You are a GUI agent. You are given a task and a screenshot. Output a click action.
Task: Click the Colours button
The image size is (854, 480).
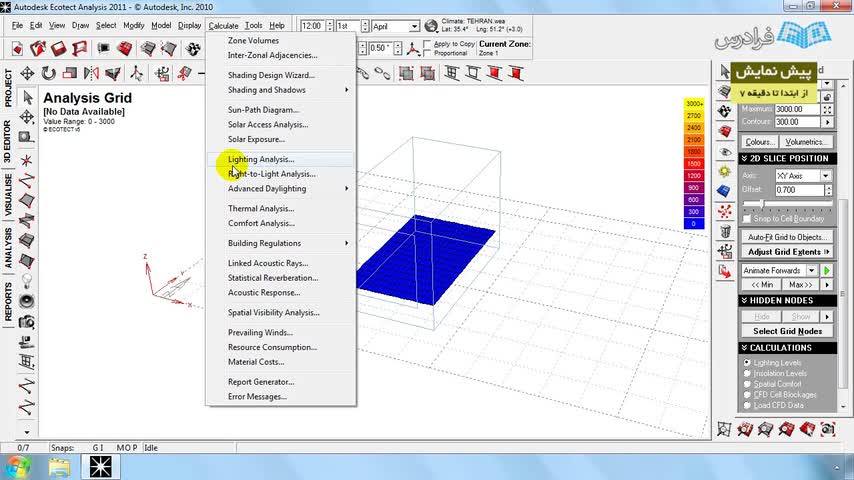click(759, 142)
